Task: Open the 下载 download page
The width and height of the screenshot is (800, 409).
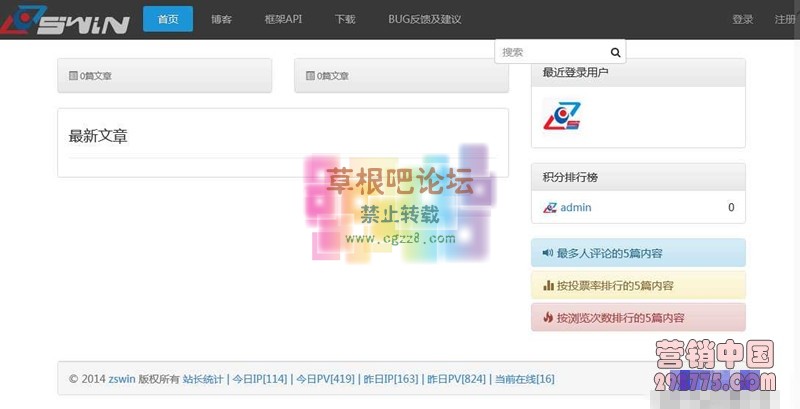Action: 345,19
